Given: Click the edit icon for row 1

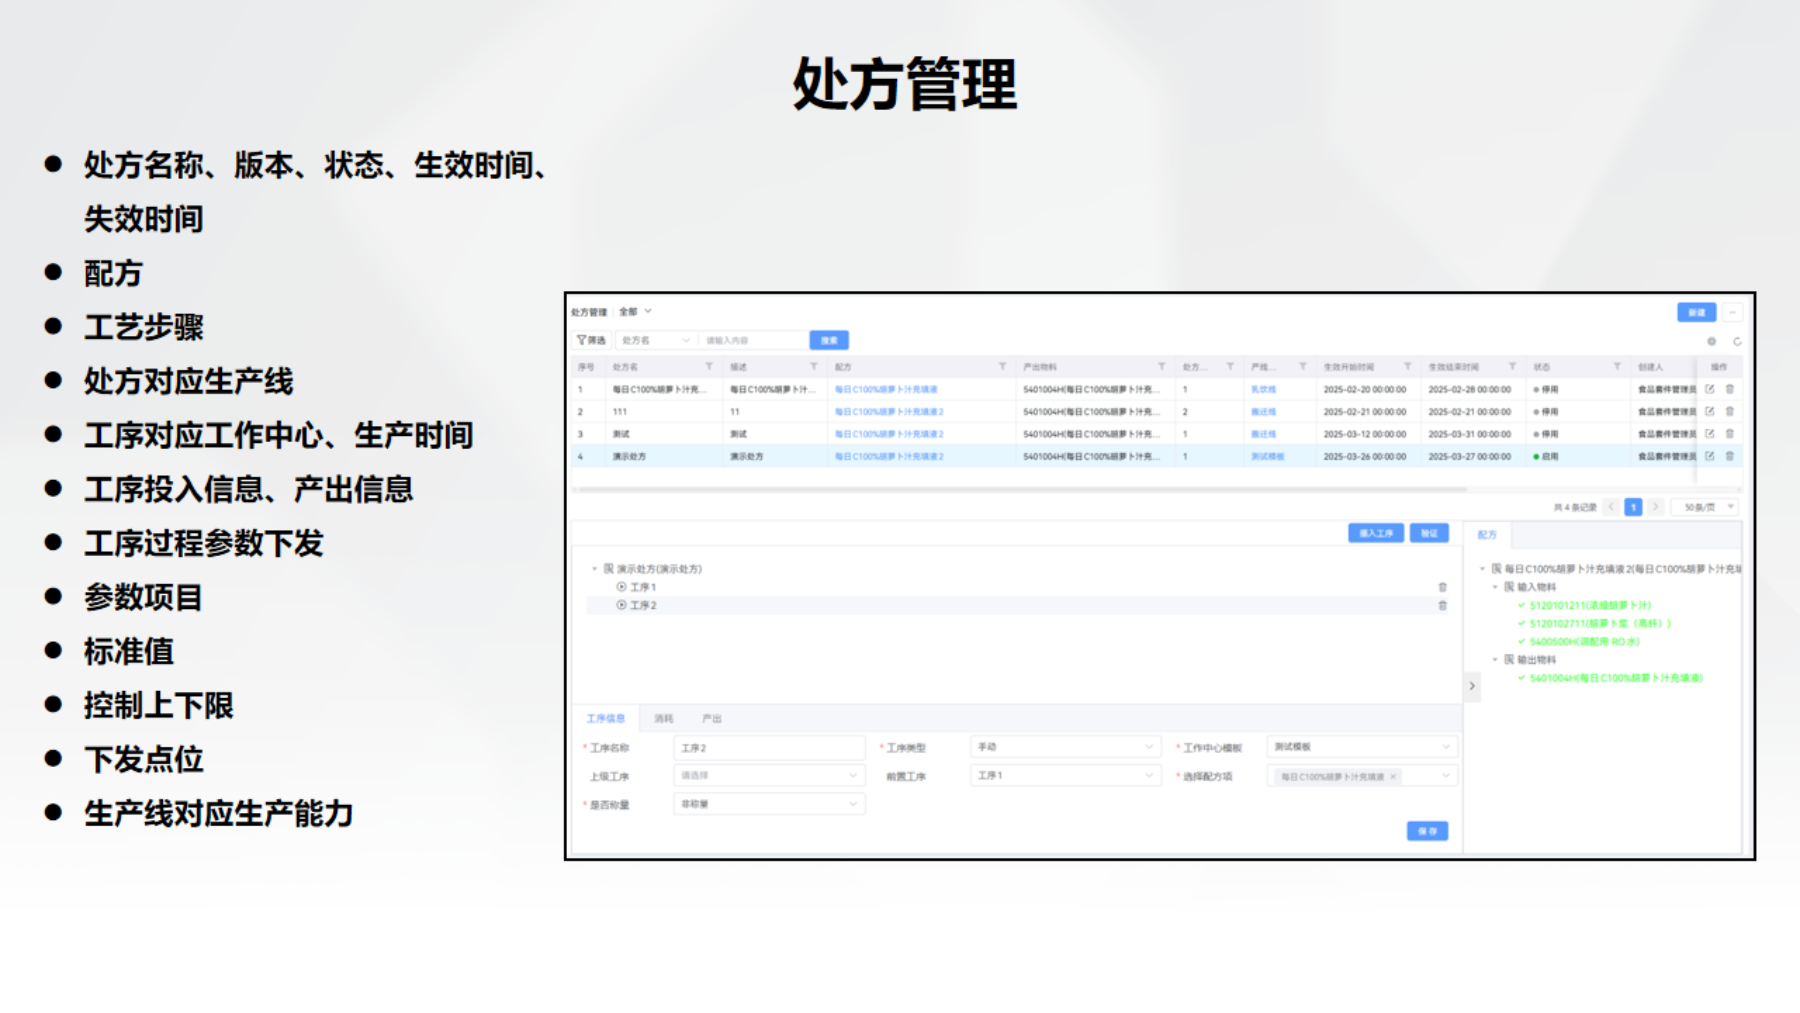Looking at the screenshot, I should (x=1710, y=389).
